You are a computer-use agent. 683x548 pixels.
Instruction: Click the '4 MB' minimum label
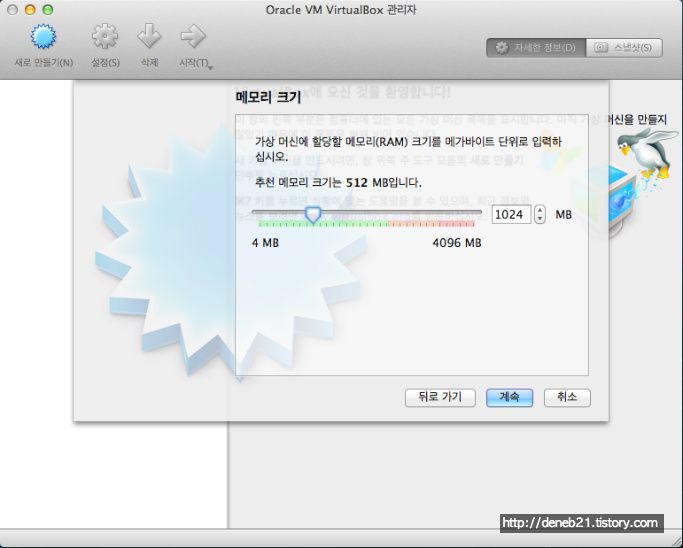265,243
